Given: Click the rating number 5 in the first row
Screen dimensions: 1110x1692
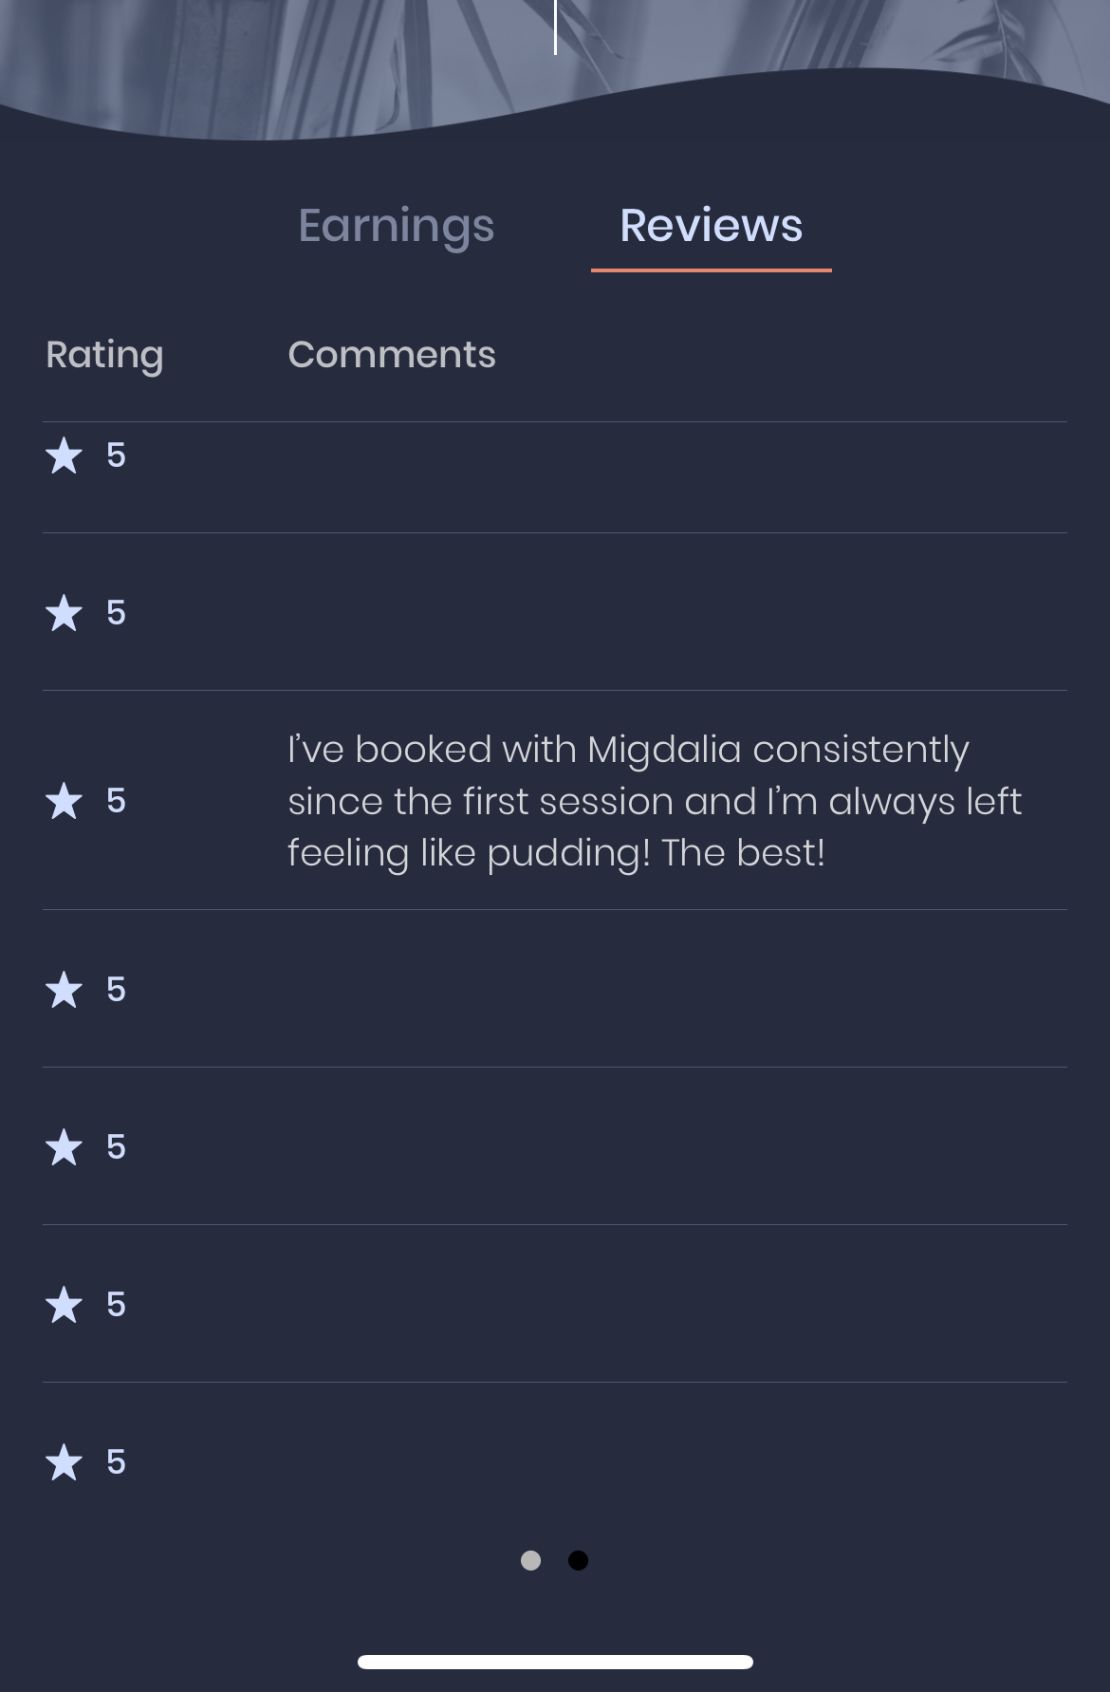Looking at the screenshot, I should 116,456.
